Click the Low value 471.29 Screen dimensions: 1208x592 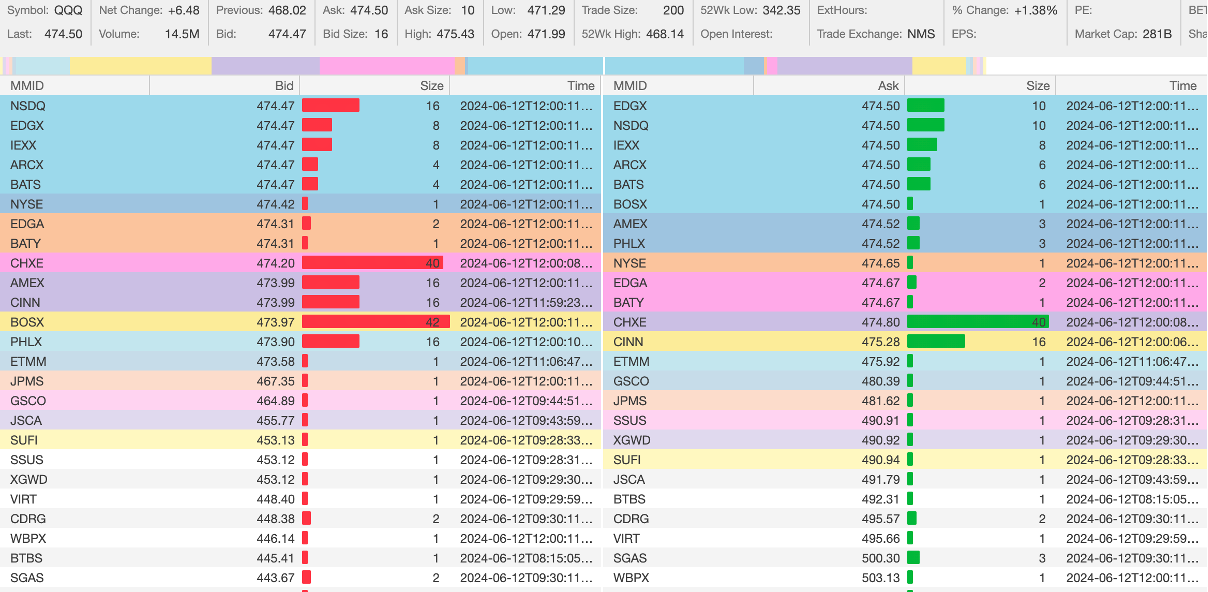coord(546,10)
